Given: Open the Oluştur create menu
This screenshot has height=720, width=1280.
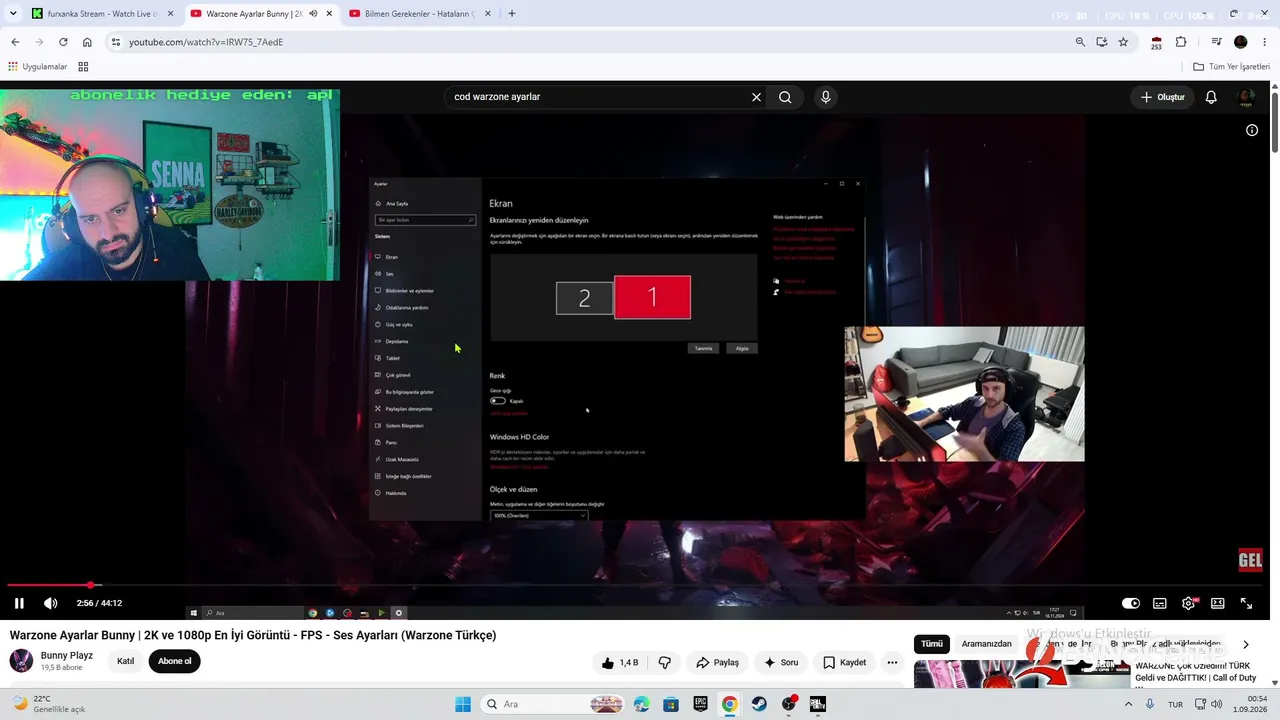Looking at the screenshot, I should (x=1162, y=97).
